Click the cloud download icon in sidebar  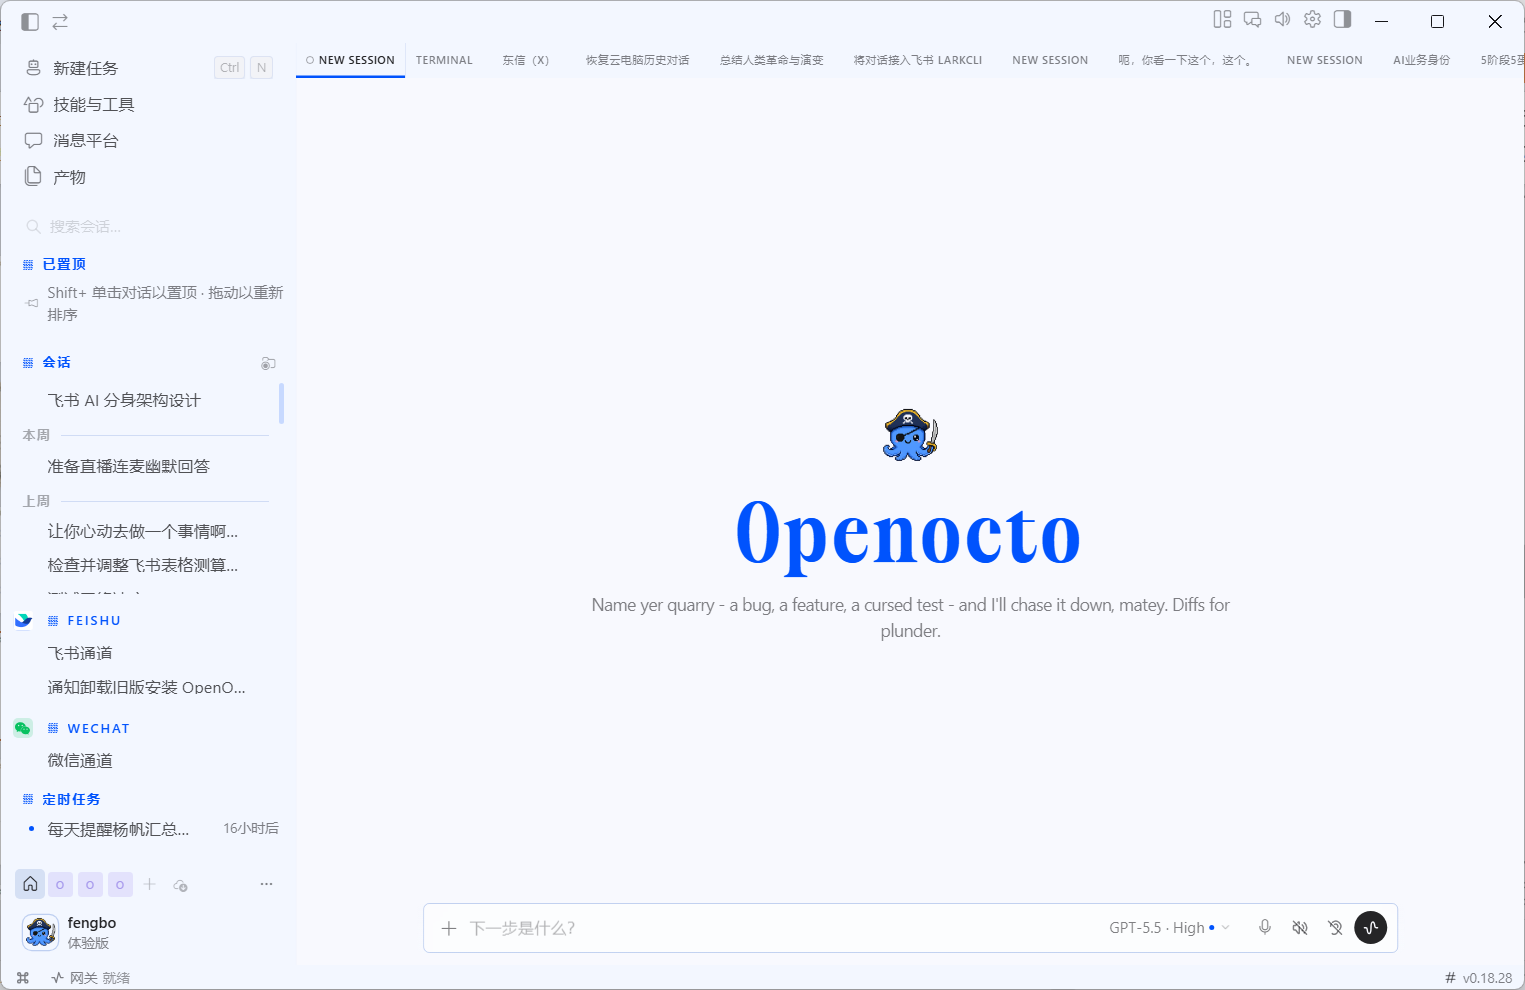click(x=180, y=885)
